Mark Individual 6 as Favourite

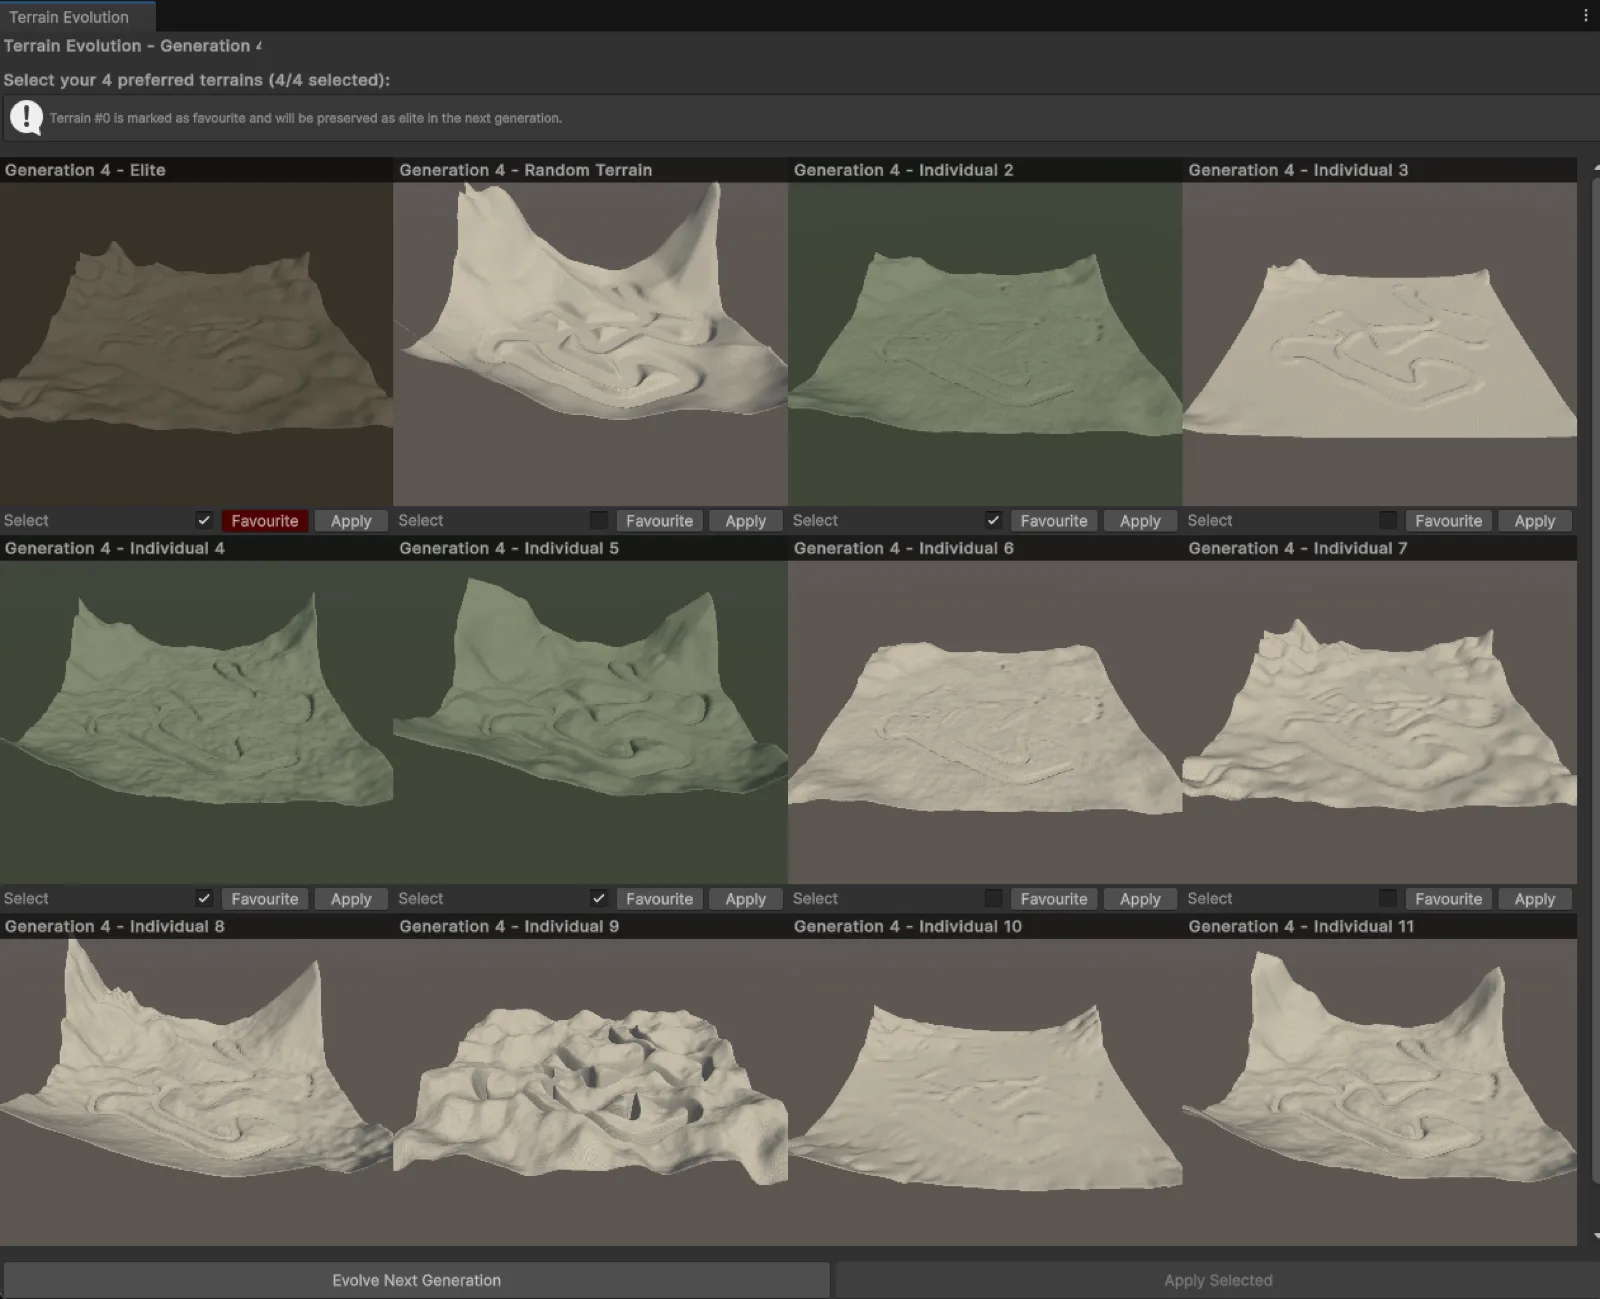1054,899
